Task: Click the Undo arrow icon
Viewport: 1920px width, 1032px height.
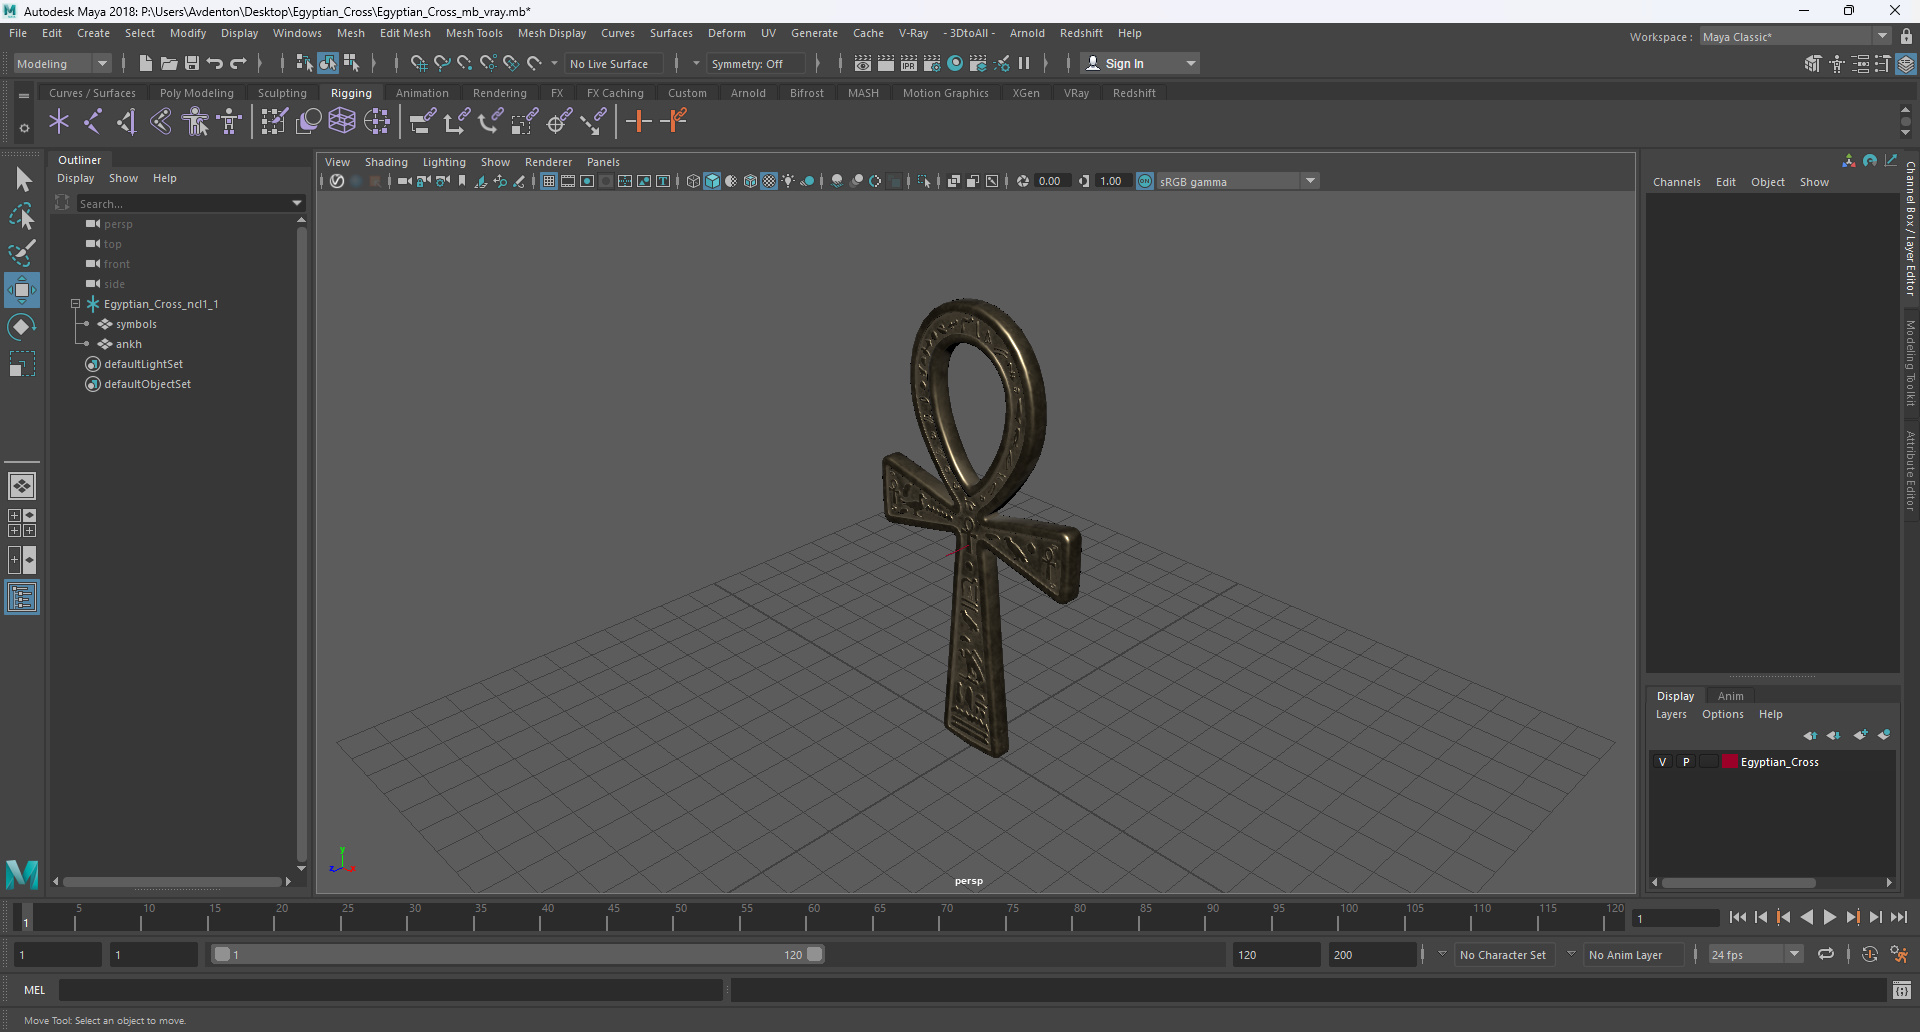Action: tap(215, 63)
